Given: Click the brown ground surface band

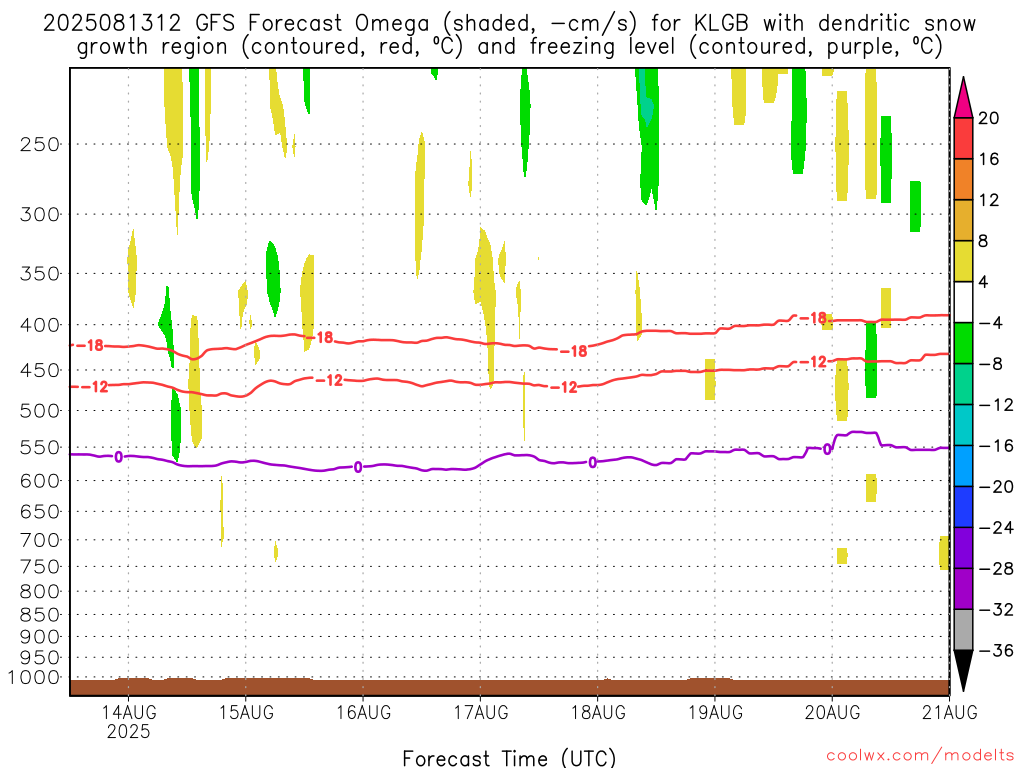Looking at the screenshot, I should tap(509, 687).
